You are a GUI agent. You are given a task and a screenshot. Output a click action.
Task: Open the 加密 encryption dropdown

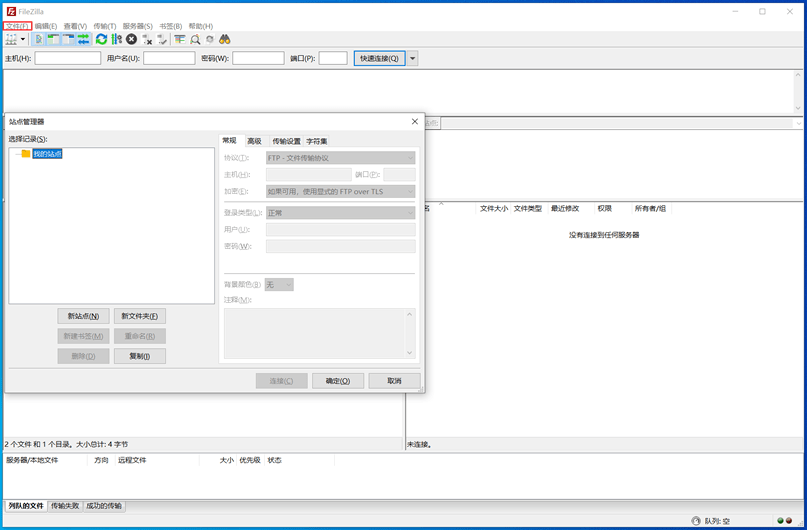pyautogui.click(x=340, y=191)
